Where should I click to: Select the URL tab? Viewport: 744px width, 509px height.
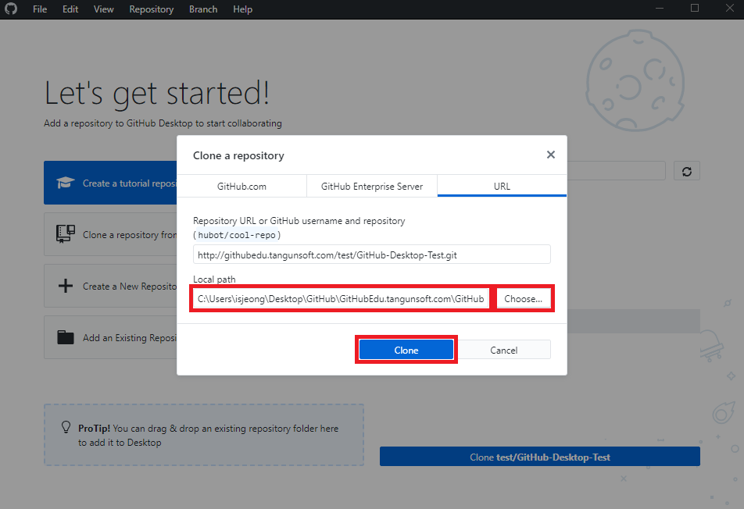[502, 186]
